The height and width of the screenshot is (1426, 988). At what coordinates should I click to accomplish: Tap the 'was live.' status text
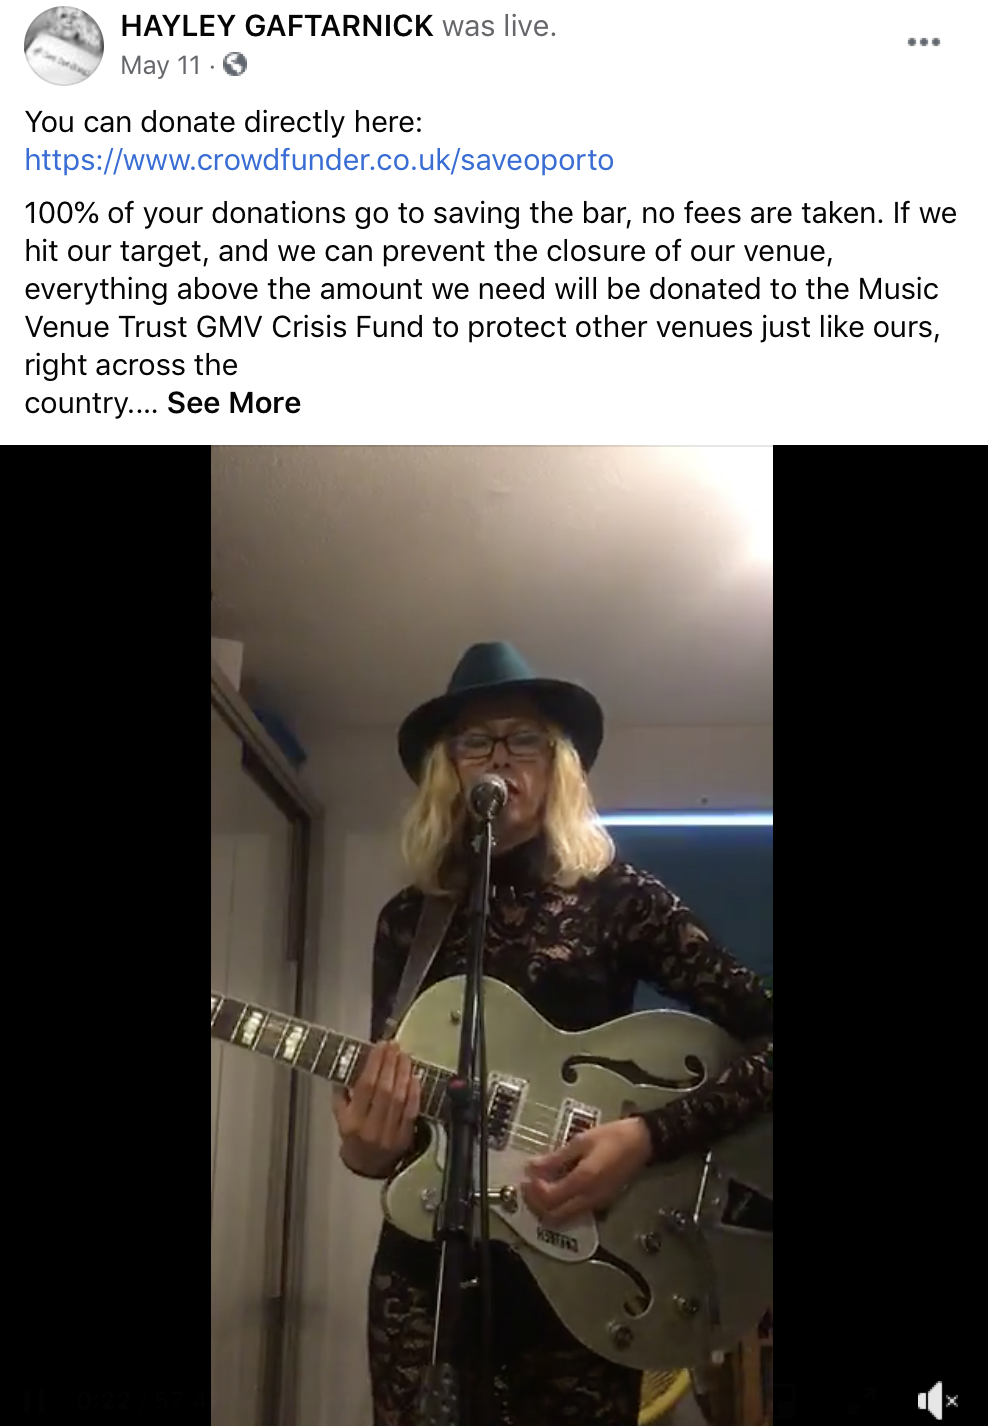[500, 26]
